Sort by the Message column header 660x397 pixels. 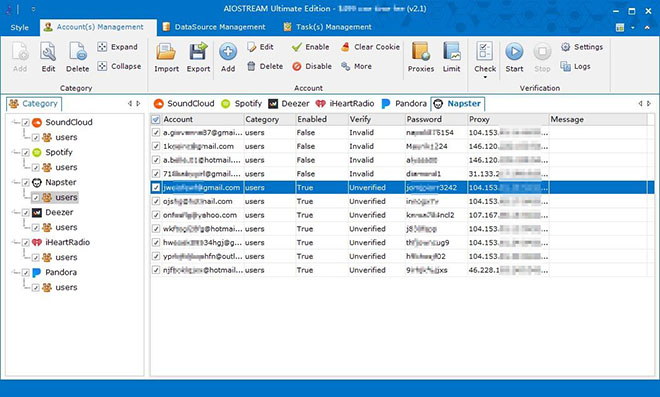click(x=598, y=120)
